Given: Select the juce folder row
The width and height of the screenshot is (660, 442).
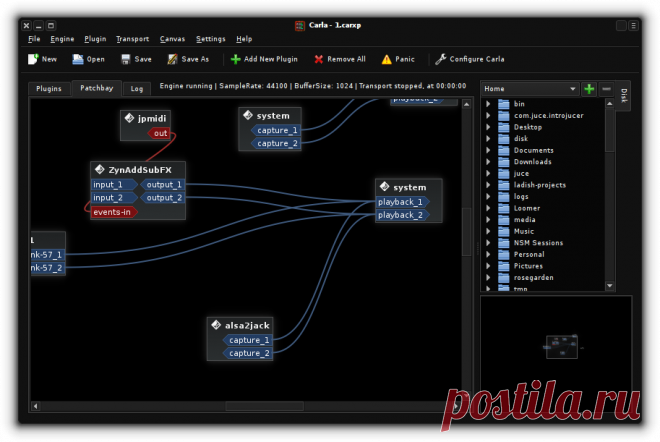Looking at the screenshot, I should pyautogui.click(x=546, y=173).
